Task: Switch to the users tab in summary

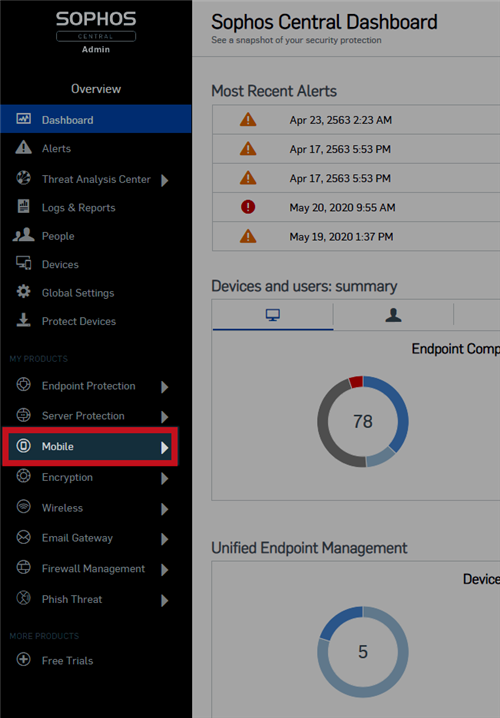Action: pyautogui.click(x=393, y=315)
